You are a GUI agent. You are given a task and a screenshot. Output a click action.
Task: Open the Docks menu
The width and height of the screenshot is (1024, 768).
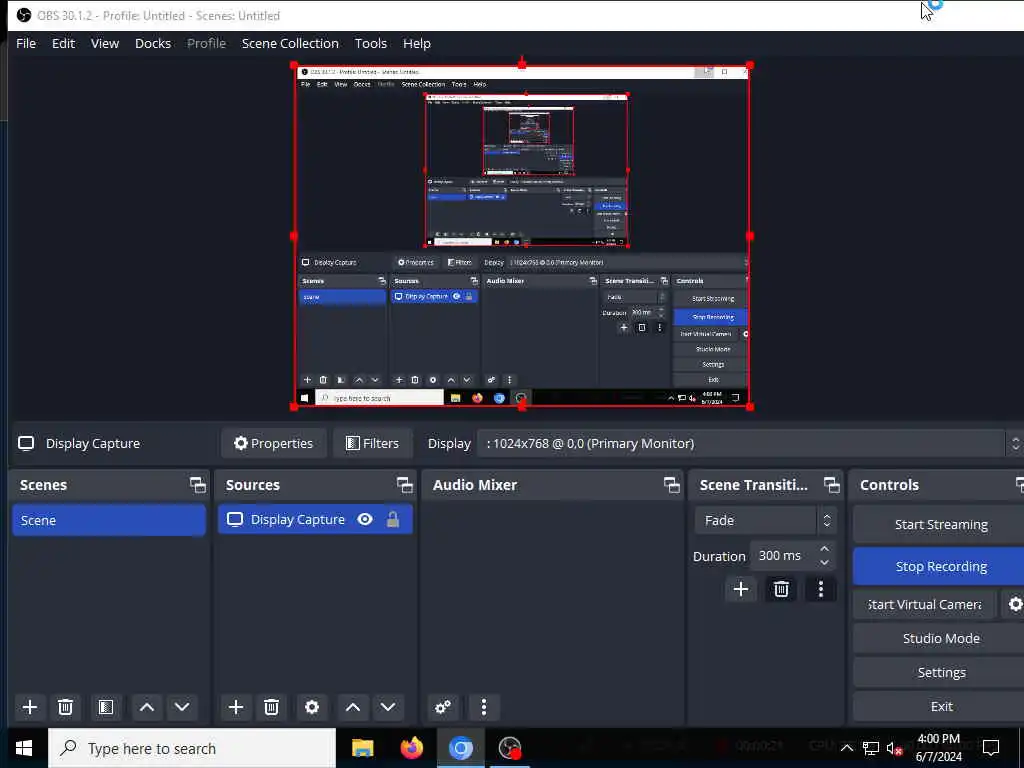(153, 43)
